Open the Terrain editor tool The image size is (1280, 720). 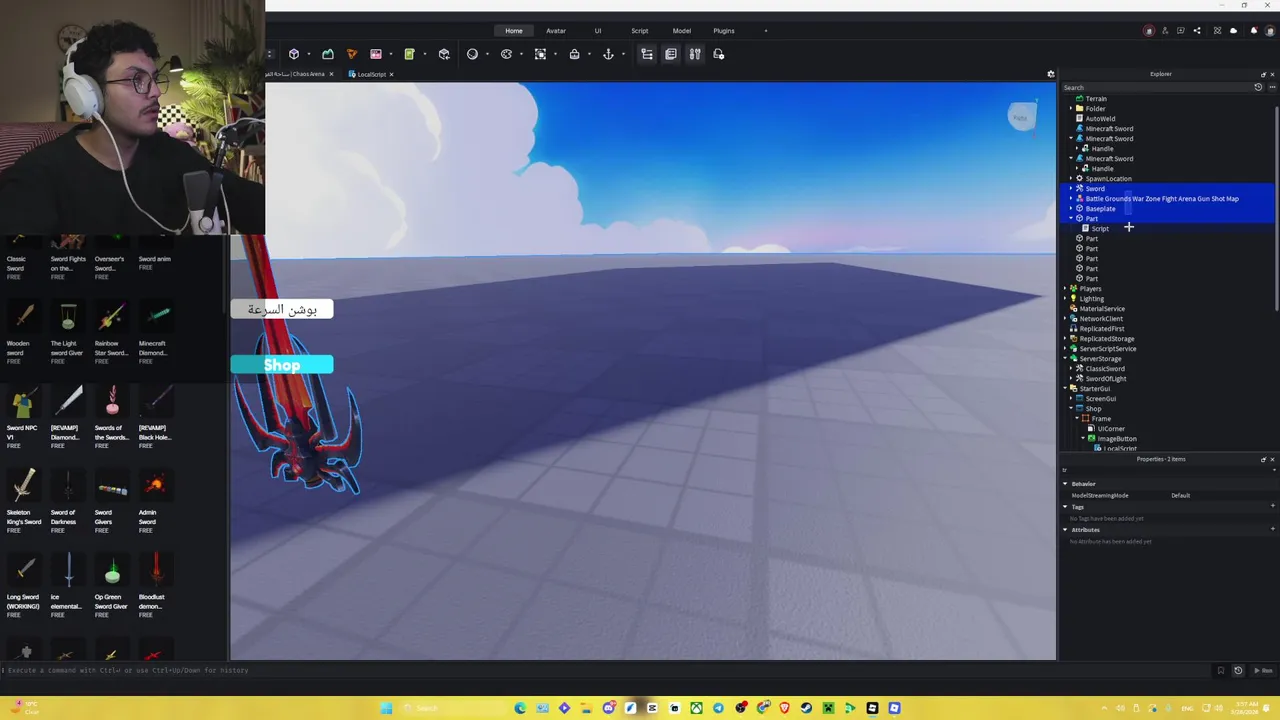click(x=327, y=54)
